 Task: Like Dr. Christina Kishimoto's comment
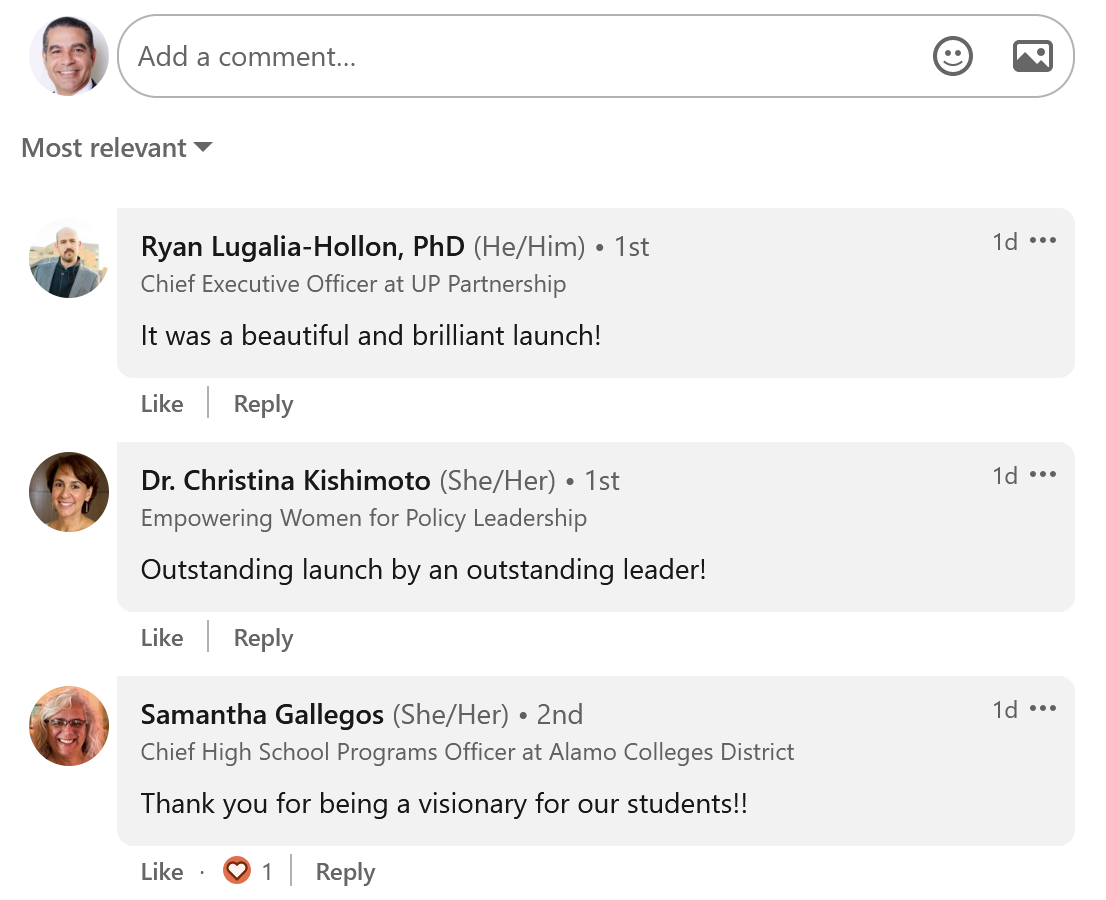[x=162, y=638]
